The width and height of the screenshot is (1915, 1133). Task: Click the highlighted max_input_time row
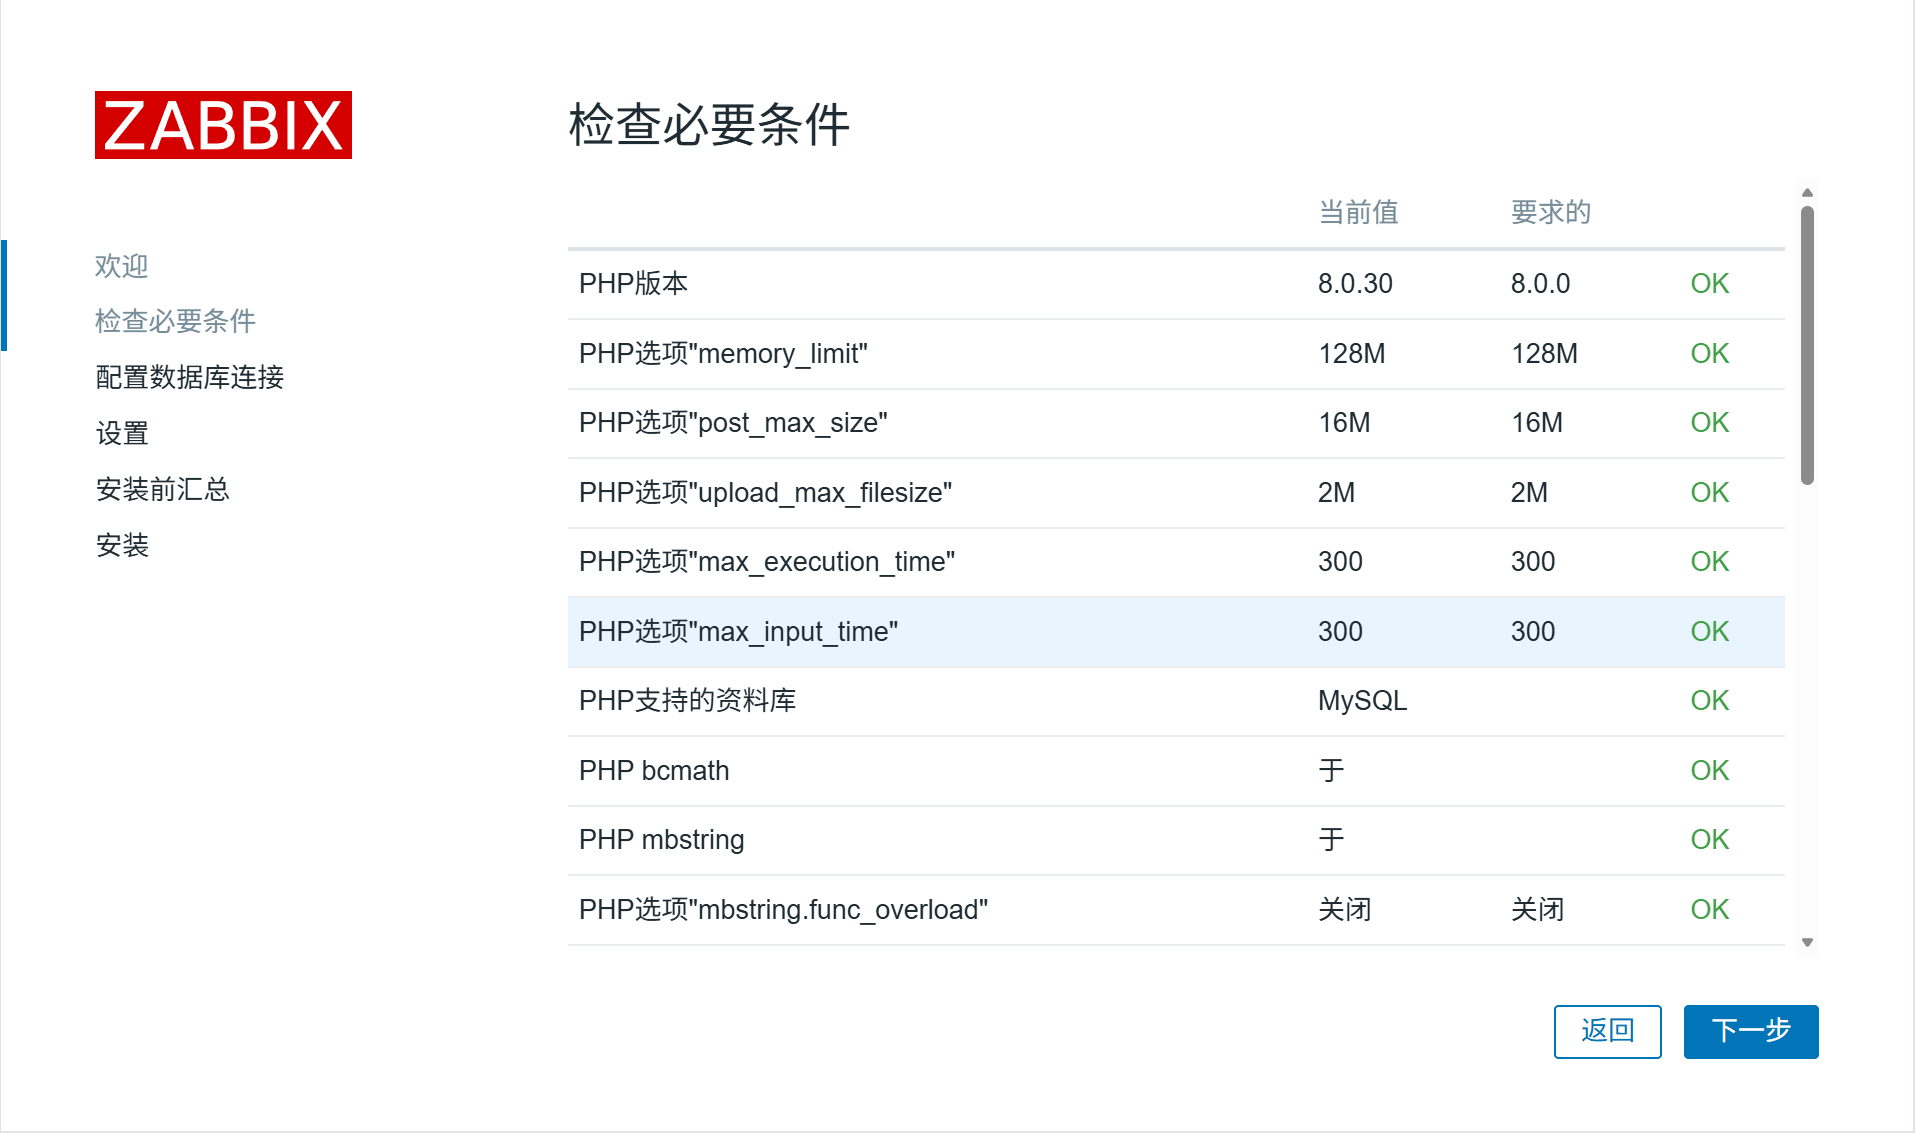click(x=1176, y=632)
